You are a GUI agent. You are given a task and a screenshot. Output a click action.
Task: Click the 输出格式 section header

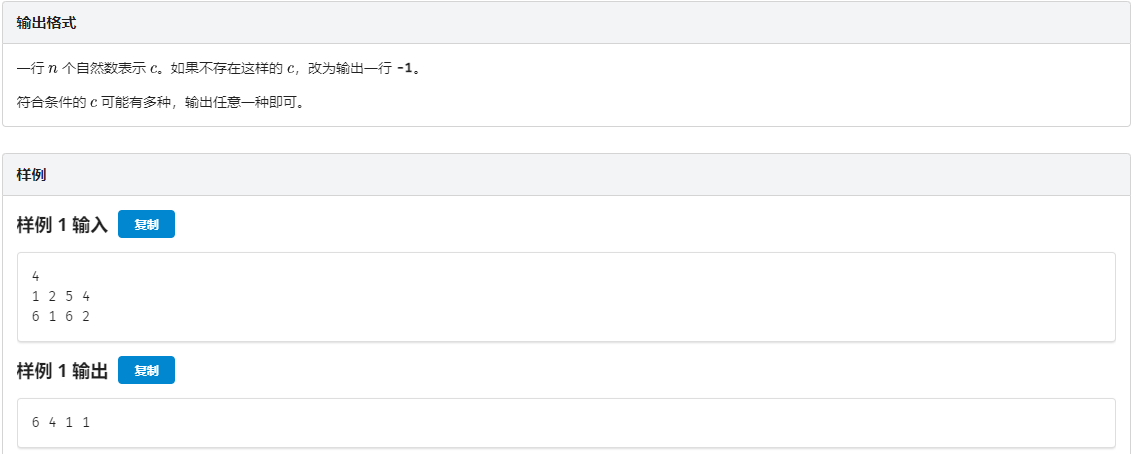coord(47,23)
